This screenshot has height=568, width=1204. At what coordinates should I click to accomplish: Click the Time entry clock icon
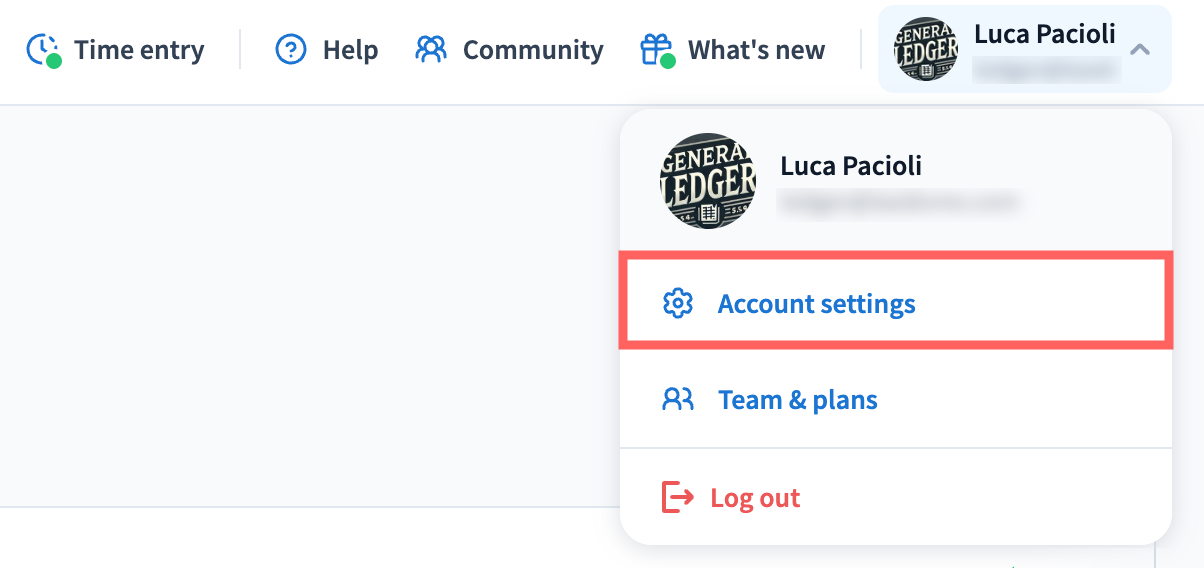43,50
